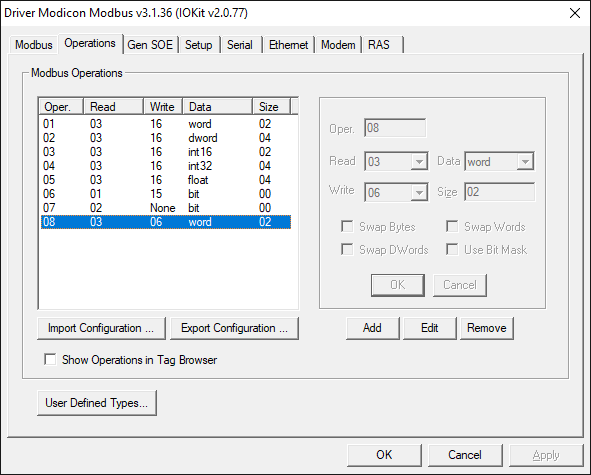Select operation 06 bit row
The width and height of the screenshot is (591, 475).
pyautogui.click(x=166, y=193)
